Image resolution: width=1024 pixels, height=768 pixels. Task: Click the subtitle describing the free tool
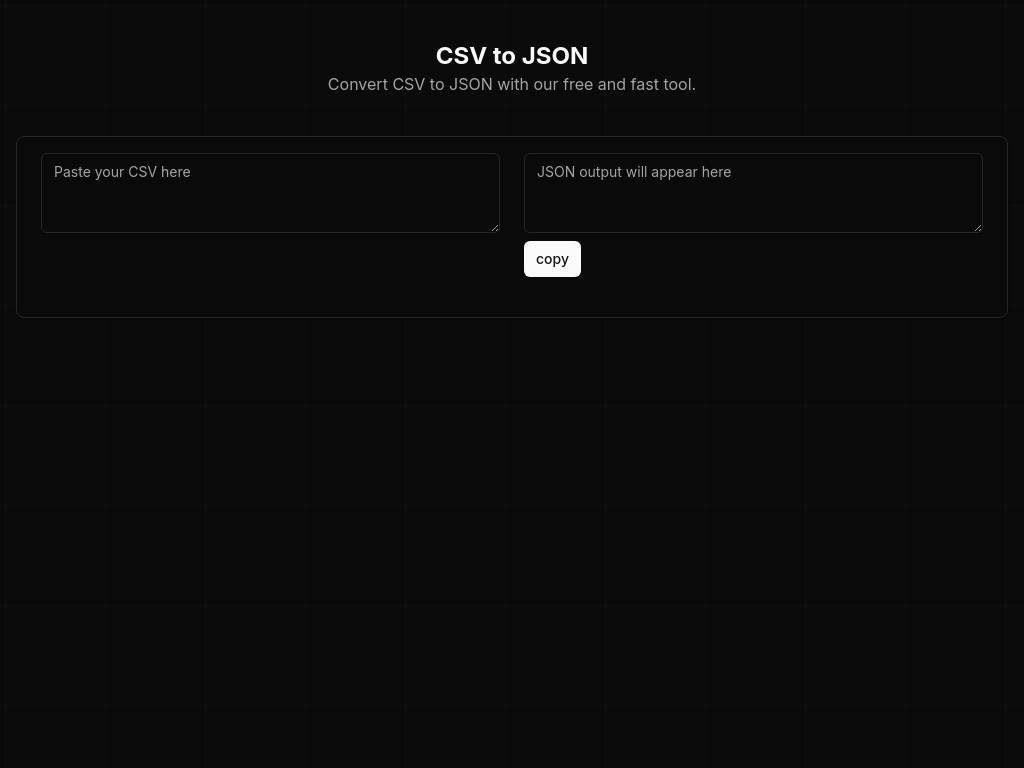pos(512,84)
